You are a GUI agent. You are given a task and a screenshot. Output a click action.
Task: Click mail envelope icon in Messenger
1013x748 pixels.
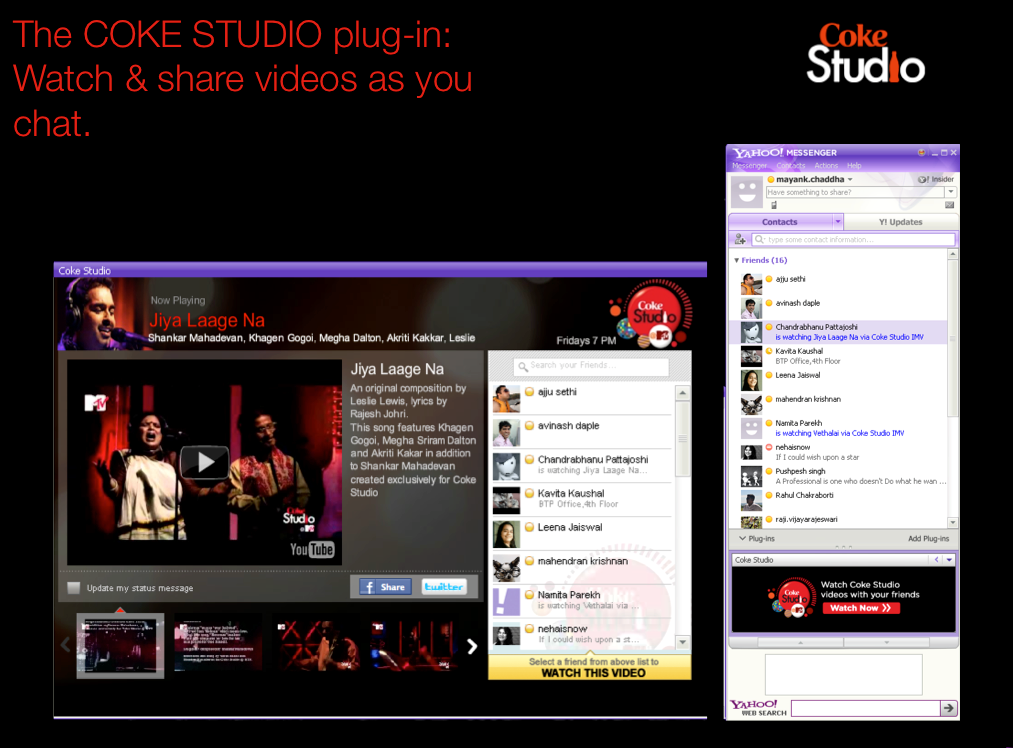click(949, 205)
